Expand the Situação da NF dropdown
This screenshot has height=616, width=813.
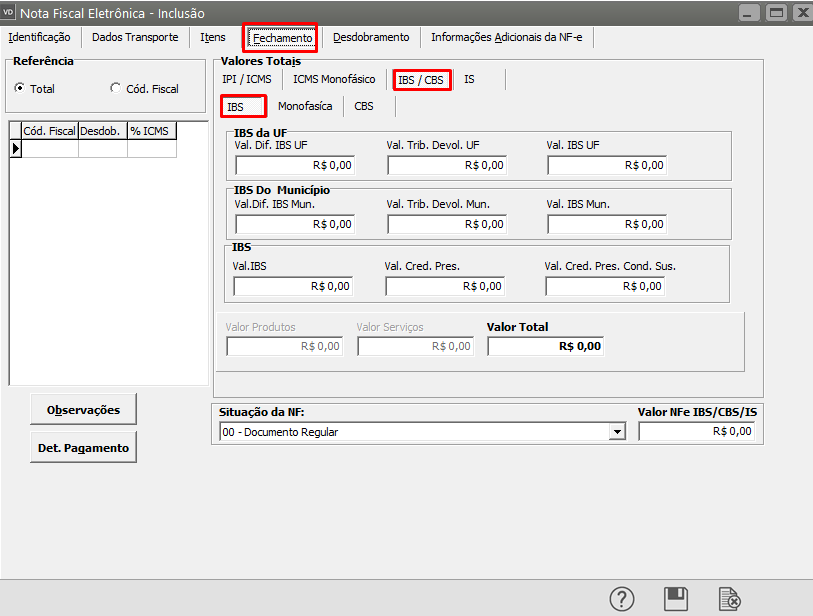617,432
